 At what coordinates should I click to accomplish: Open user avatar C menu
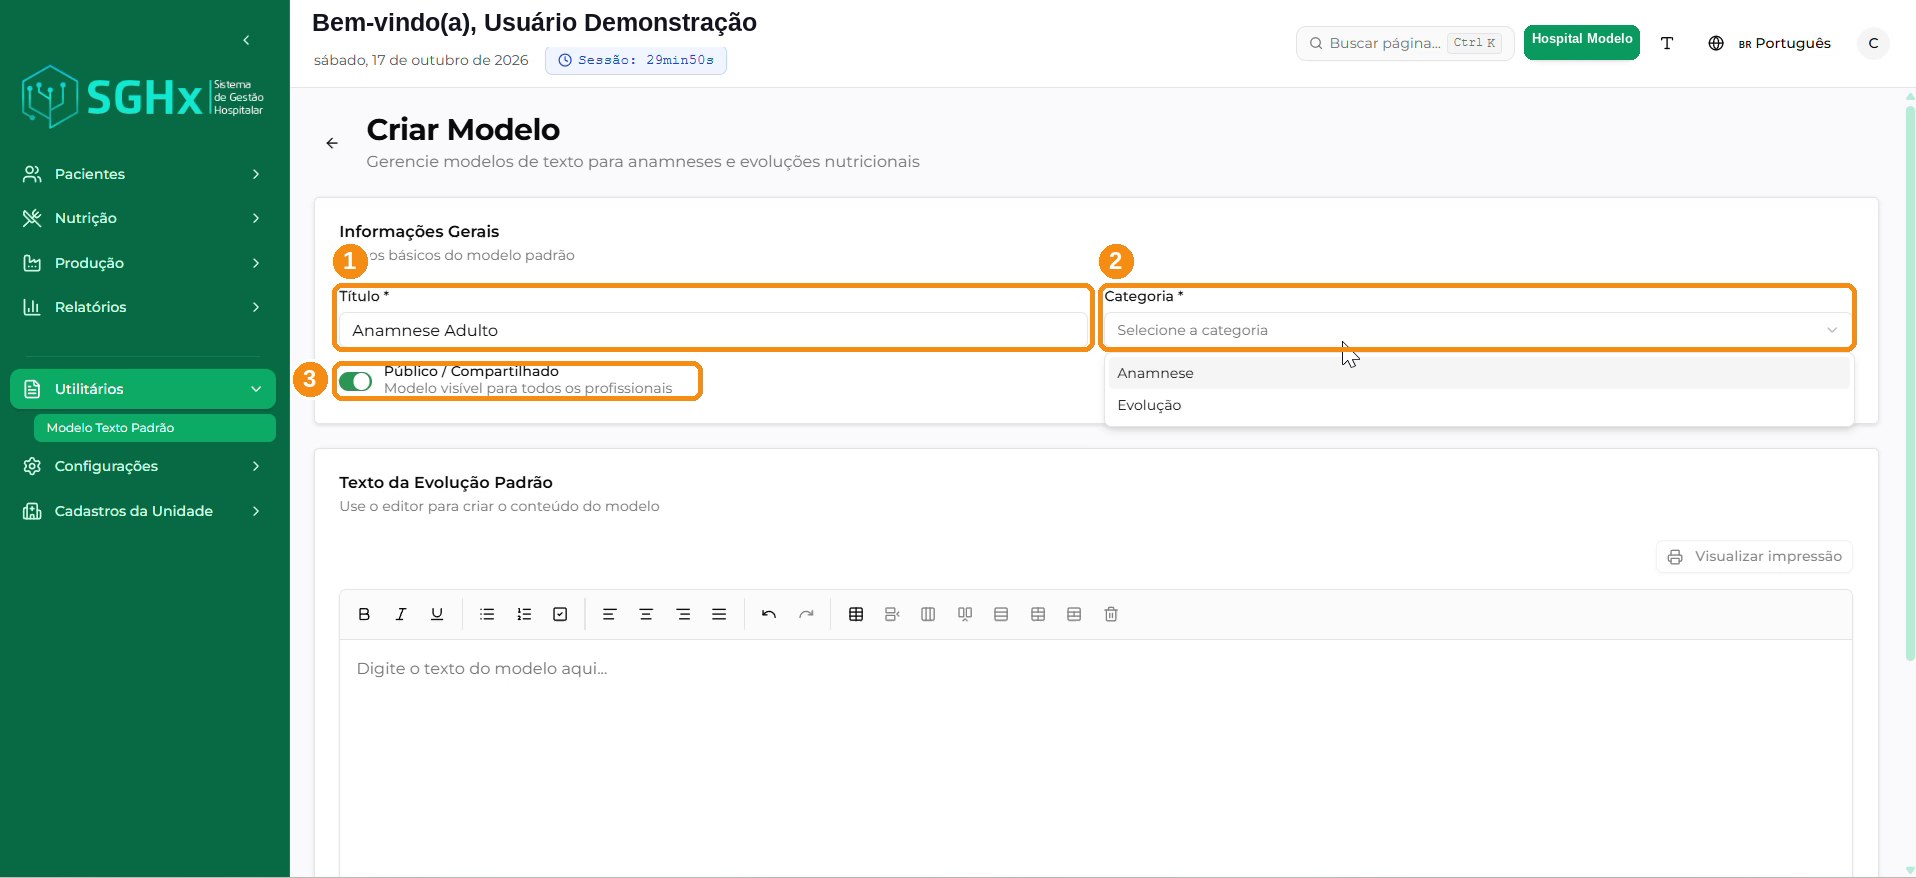click(1873, 43)
